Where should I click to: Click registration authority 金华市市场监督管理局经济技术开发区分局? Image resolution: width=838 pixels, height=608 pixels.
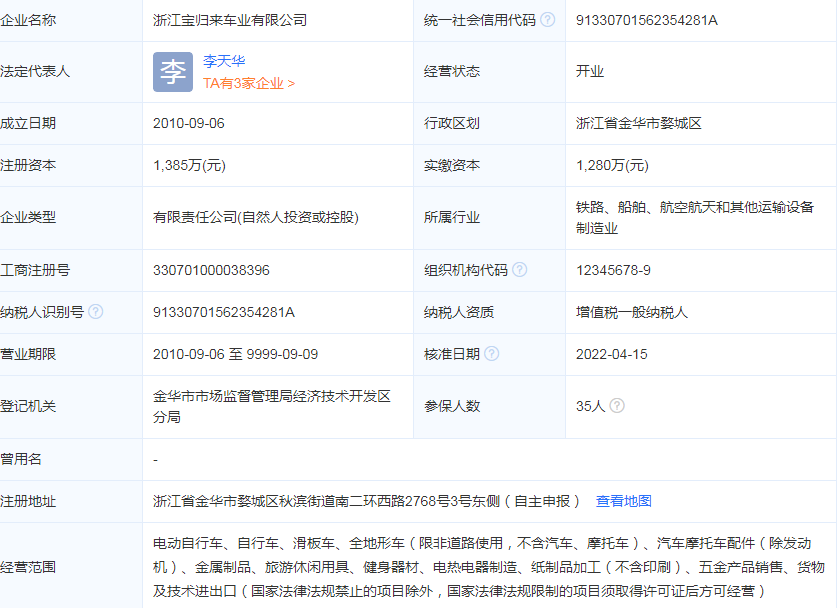coord(272,407)
